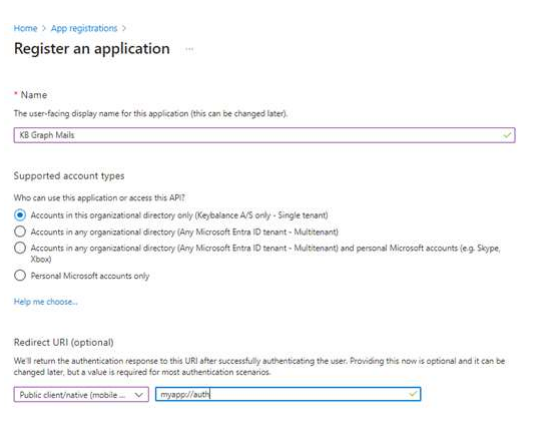Screen dimensions: 555x424
Task: Click the chevron after Home breadcrumb
Action: (x=44, y=28)
